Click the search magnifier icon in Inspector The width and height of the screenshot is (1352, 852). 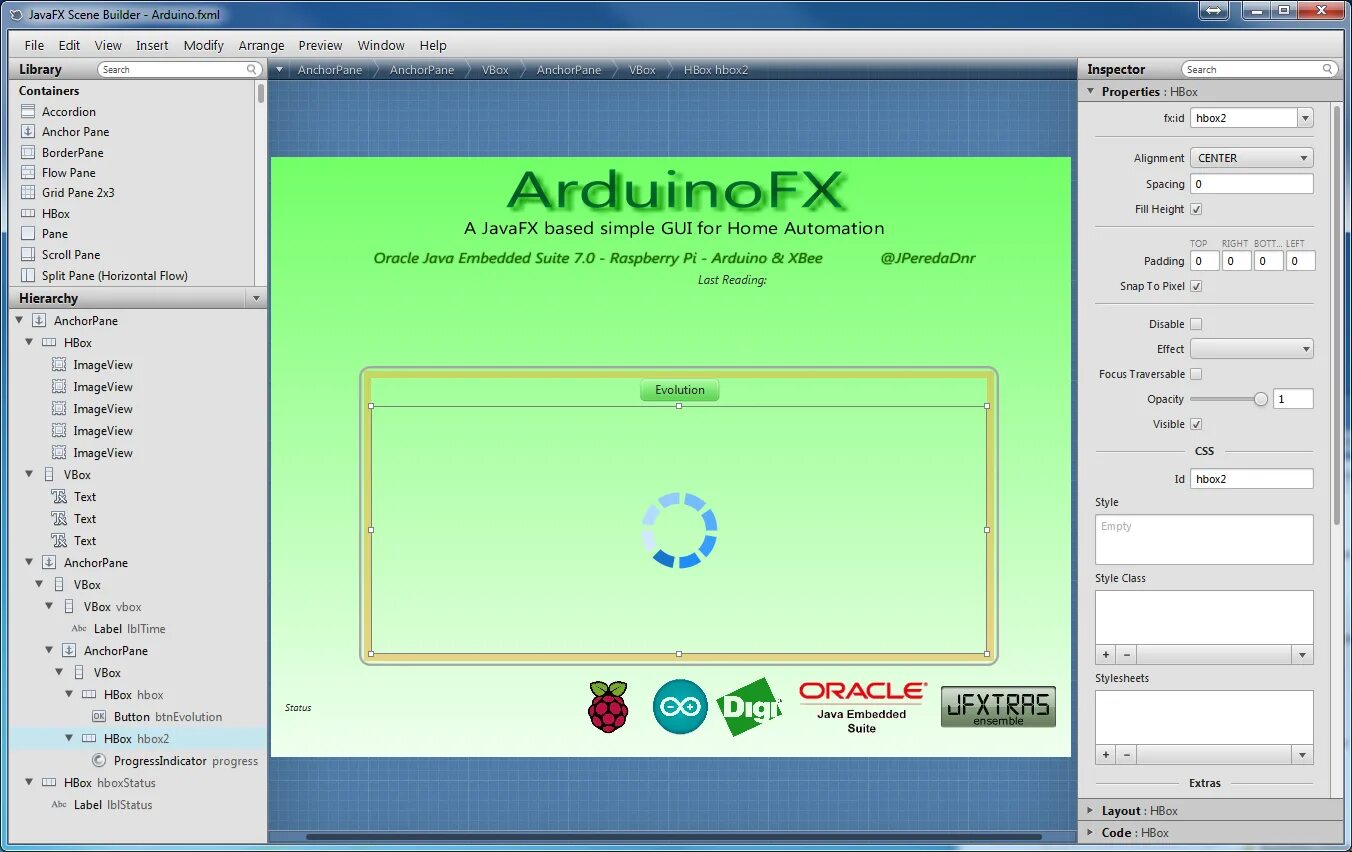point(1328,69)
